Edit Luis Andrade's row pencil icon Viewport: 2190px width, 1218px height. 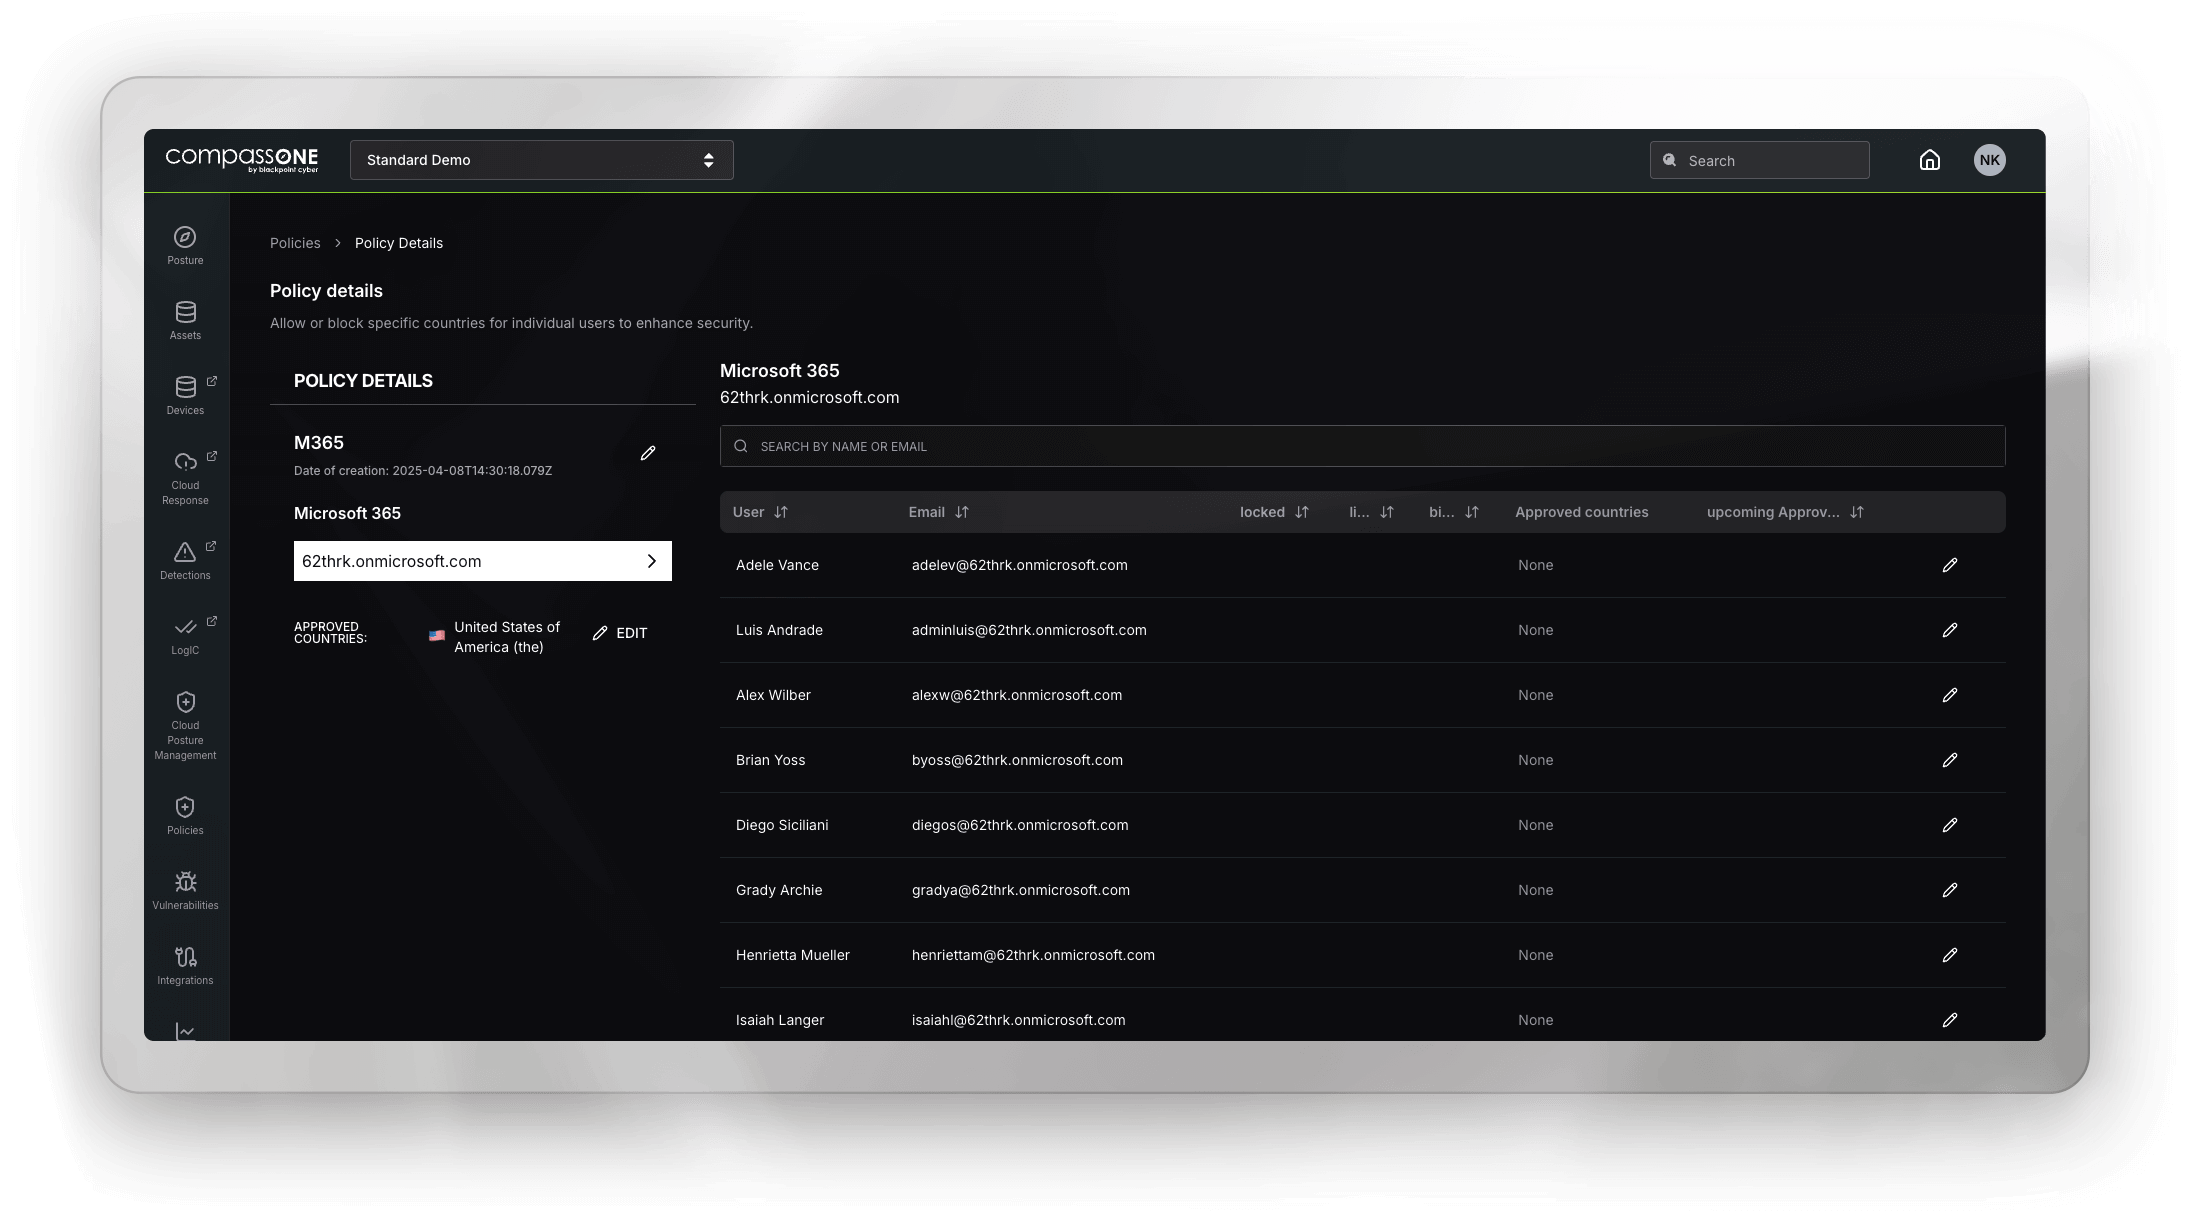[x=1950, y=630]
